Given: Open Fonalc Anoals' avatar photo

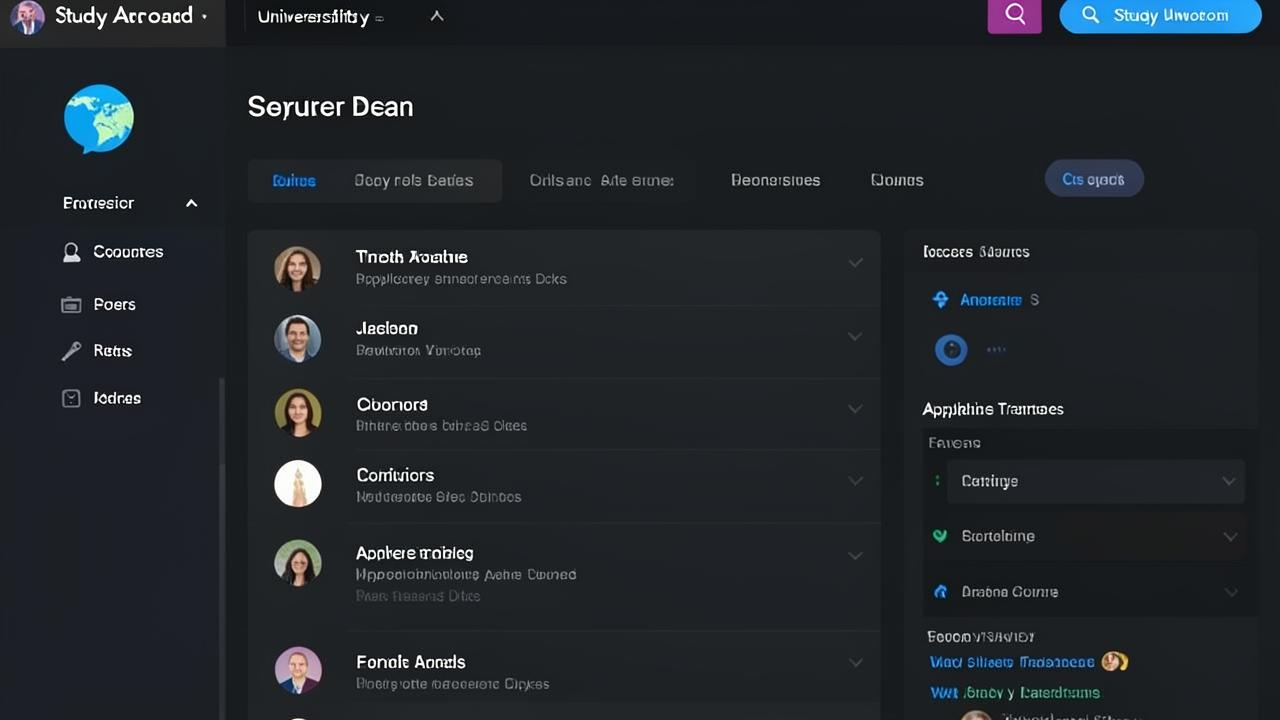Looking at the screenshot, I should point(298,671).
